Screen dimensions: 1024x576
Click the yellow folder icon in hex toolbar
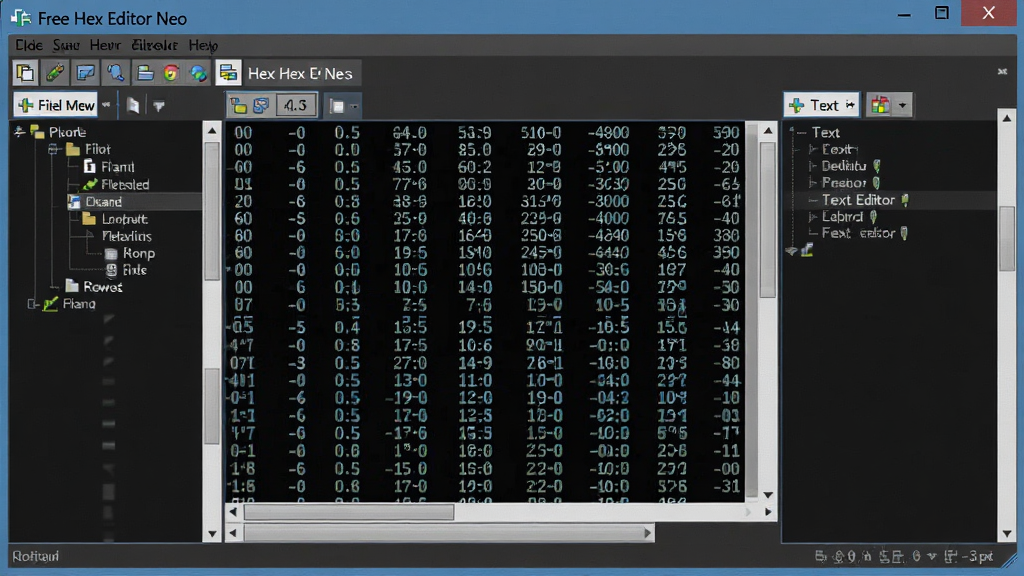click(239, 106)
